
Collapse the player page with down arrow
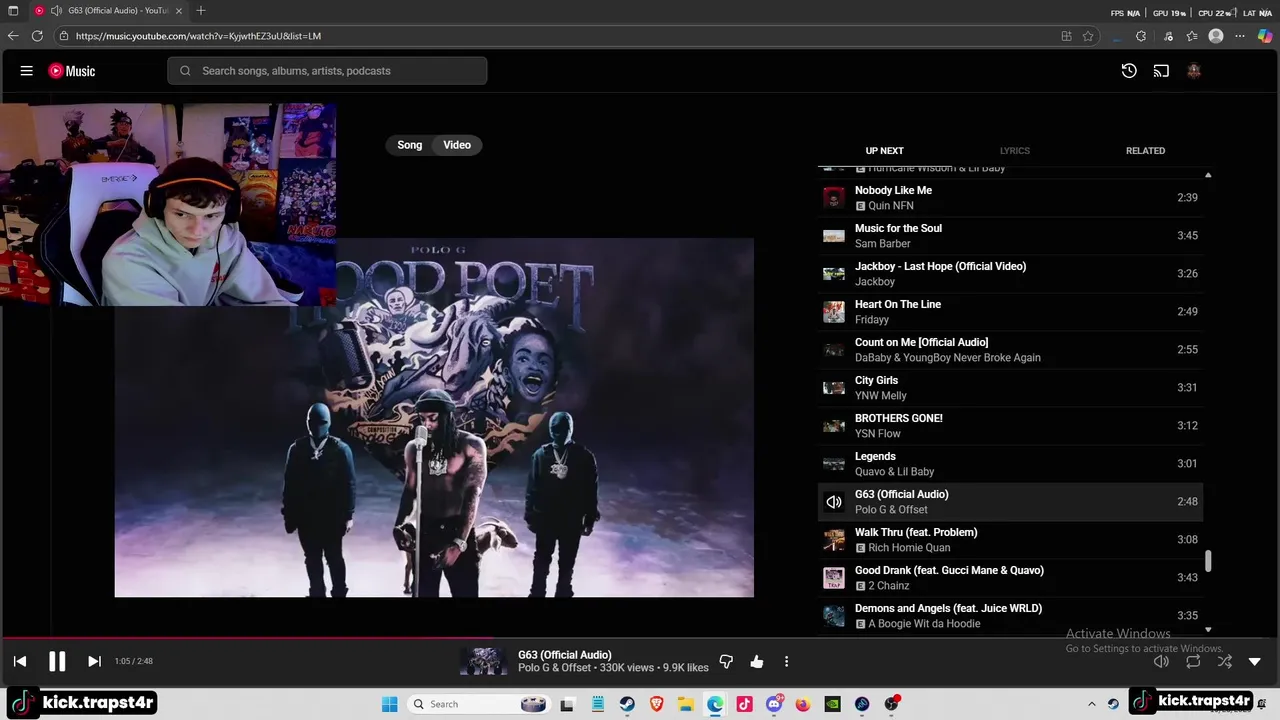[x=1255, y=661]
